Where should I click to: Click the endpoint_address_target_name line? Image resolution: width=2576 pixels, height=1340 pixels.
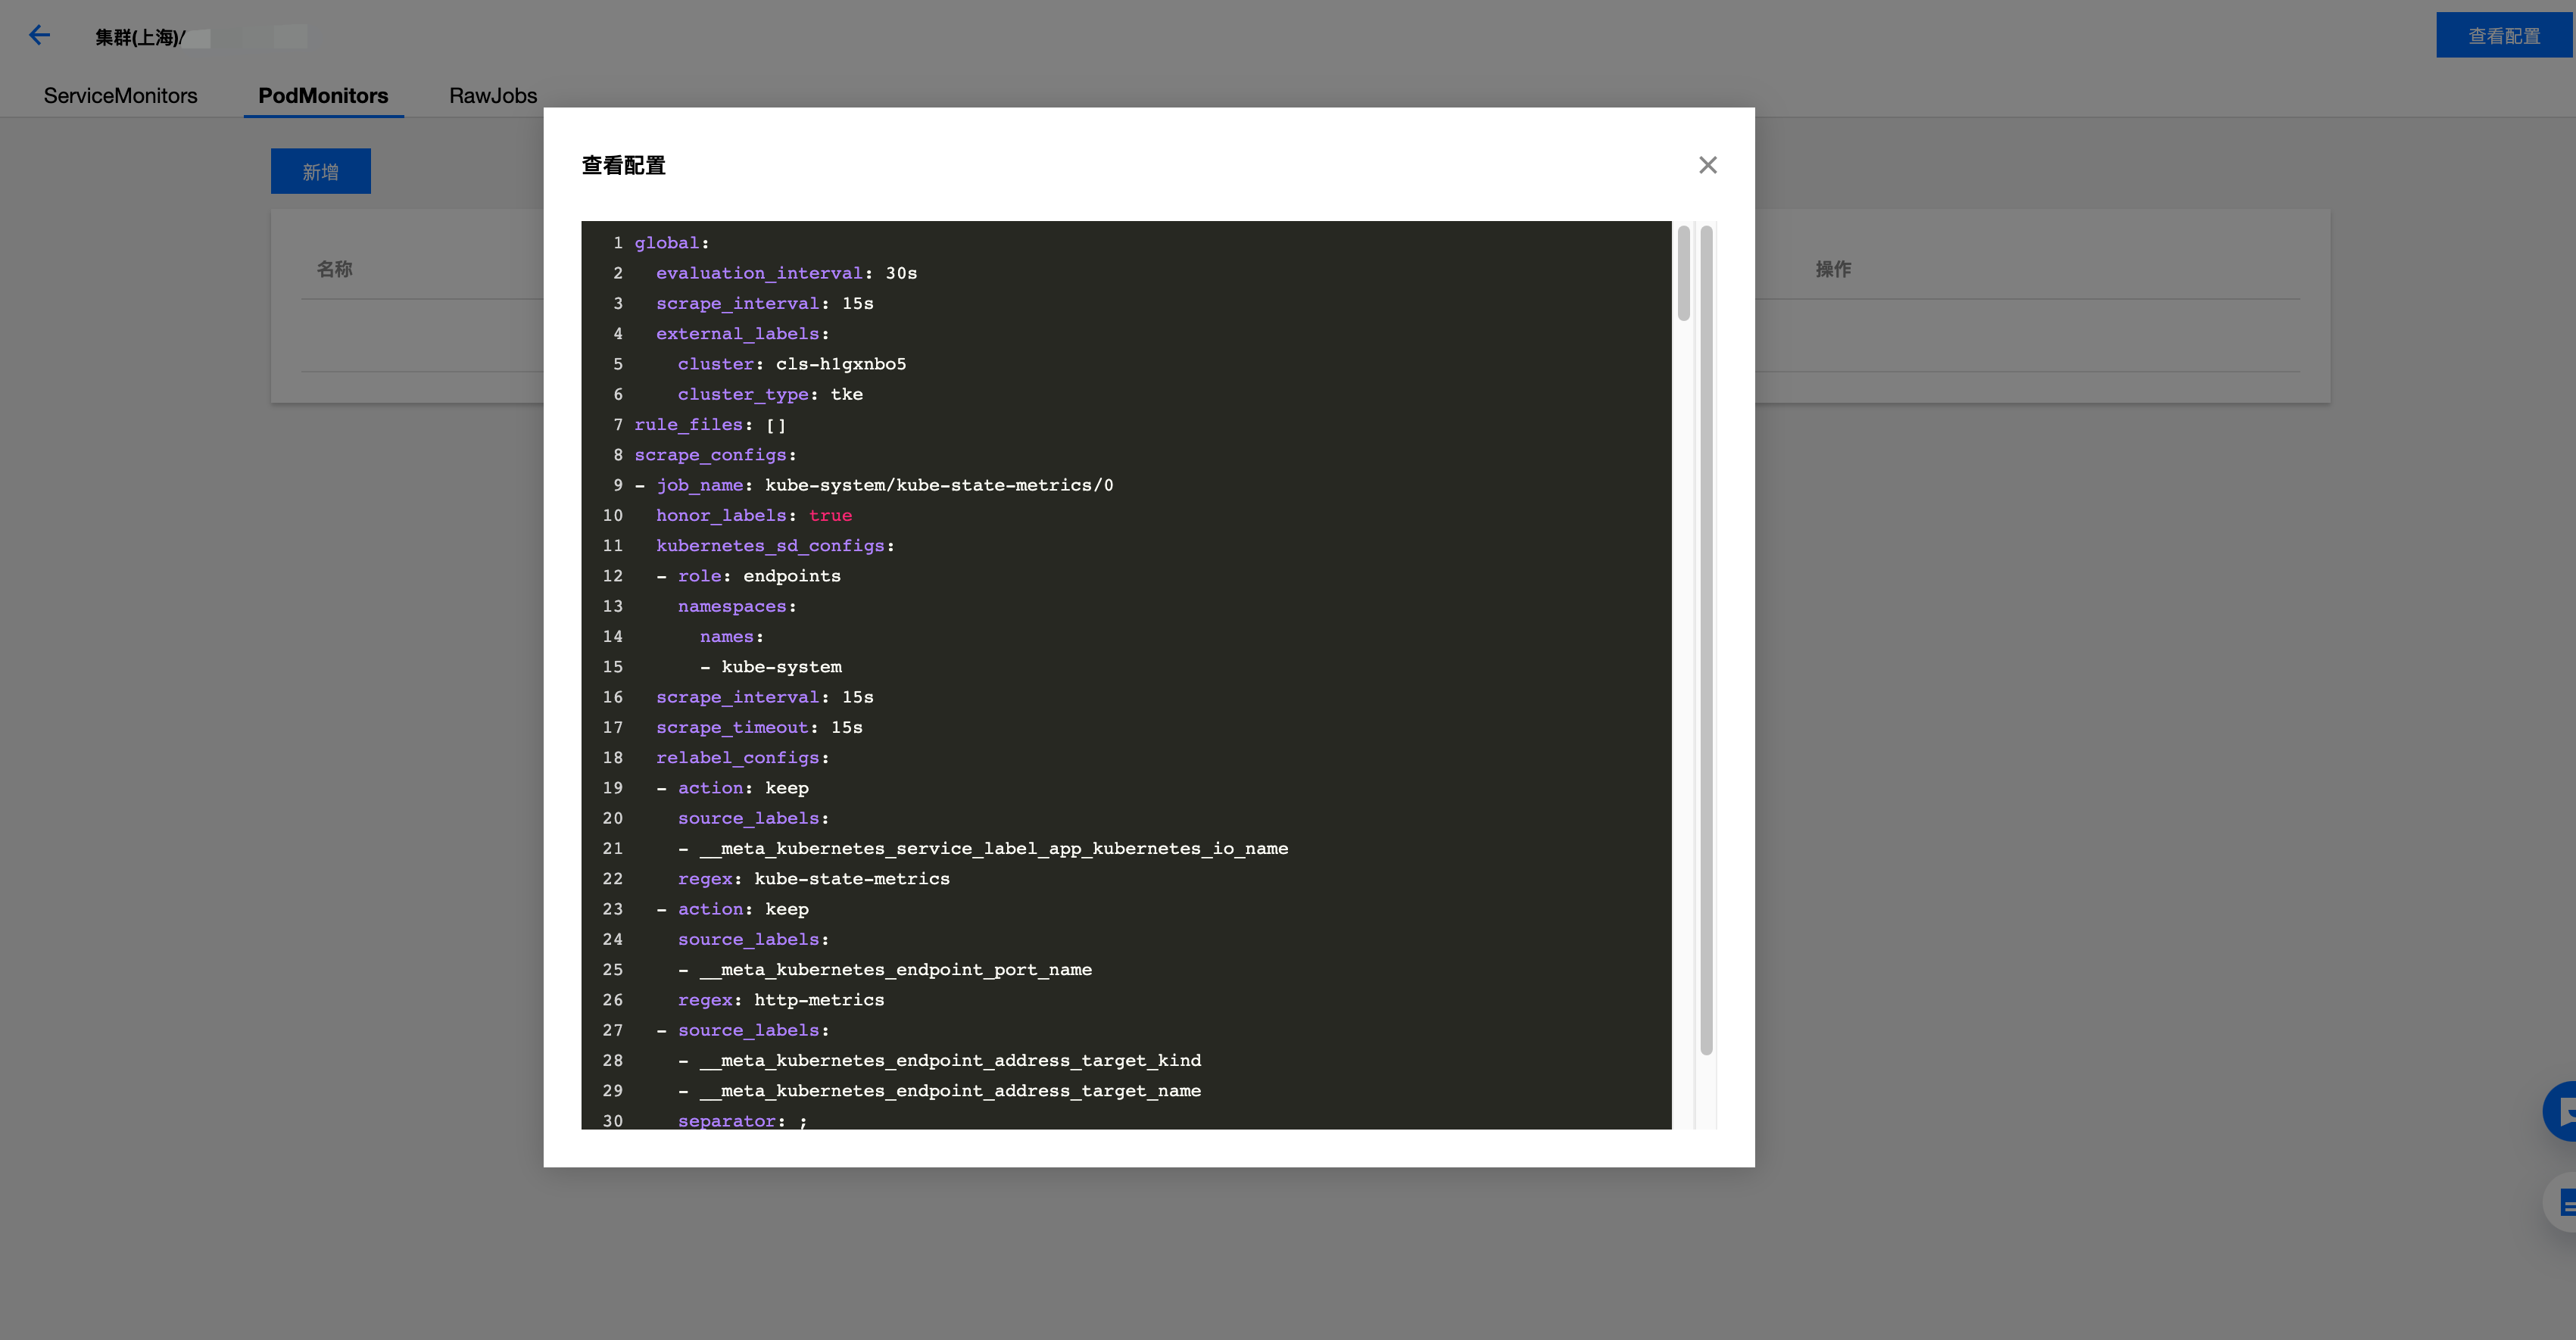coord(940,1091)
